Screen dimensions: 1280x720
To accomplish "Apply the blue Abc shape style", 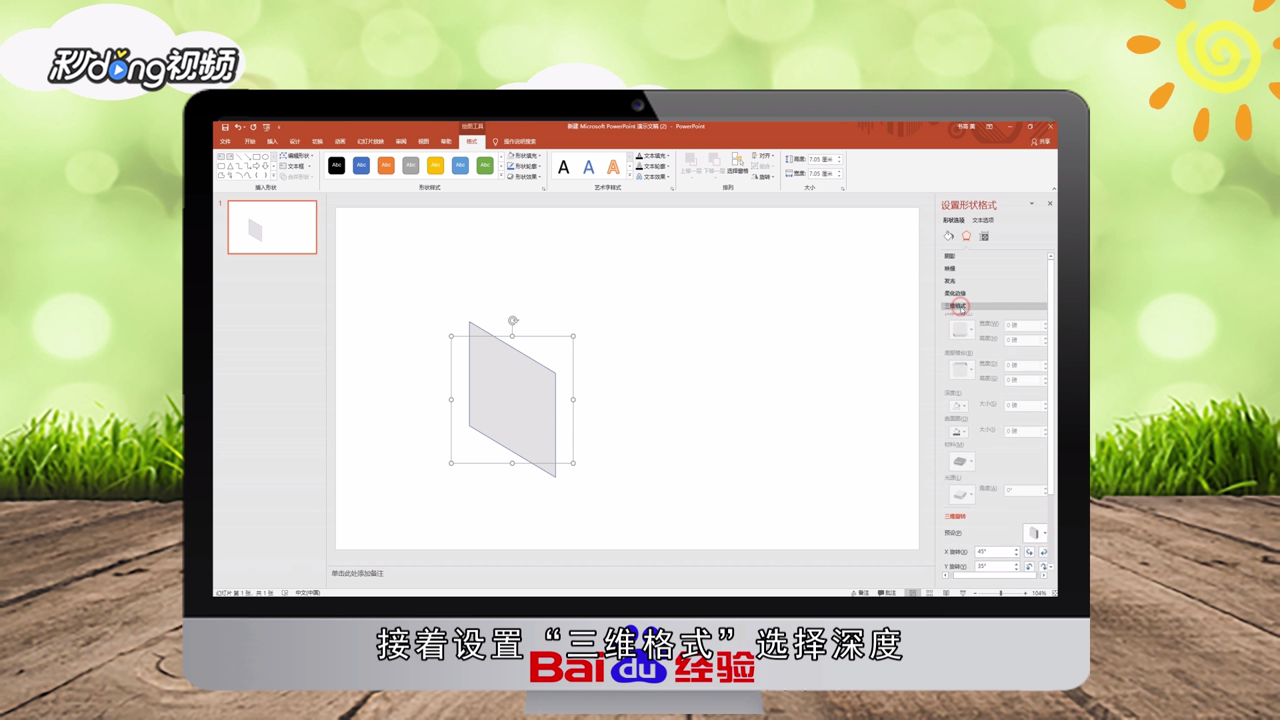I will [362, 165].
